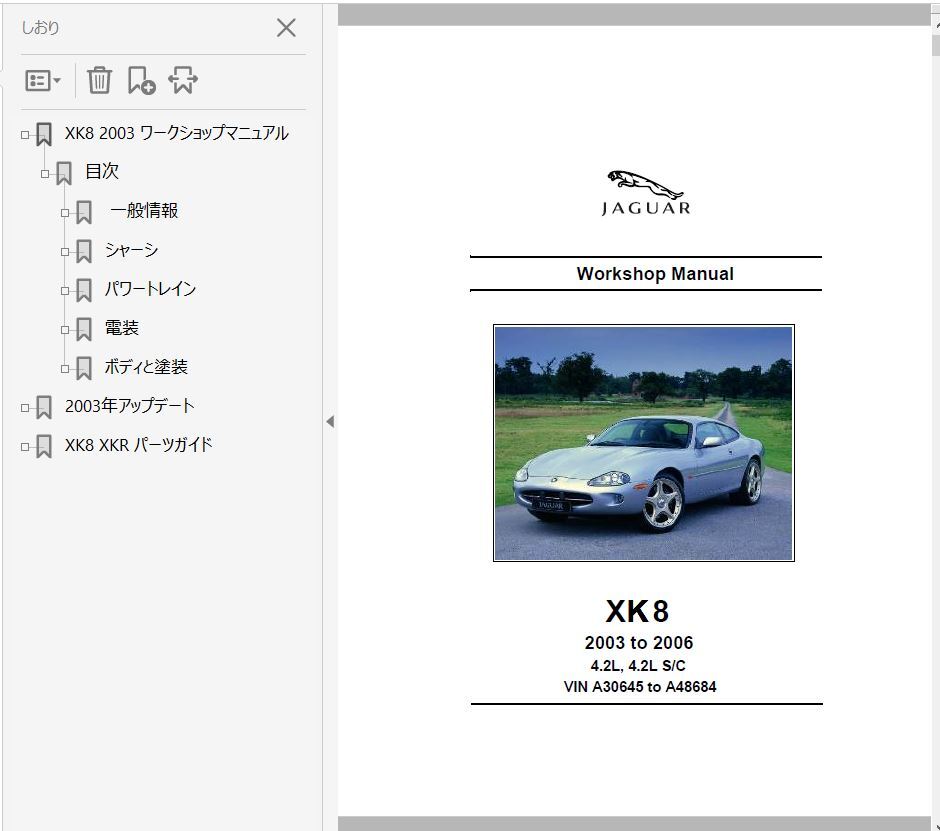Click the find current bookmark icon
The width and height of the screenshot is (940, 831).
[x=183, y=80]
